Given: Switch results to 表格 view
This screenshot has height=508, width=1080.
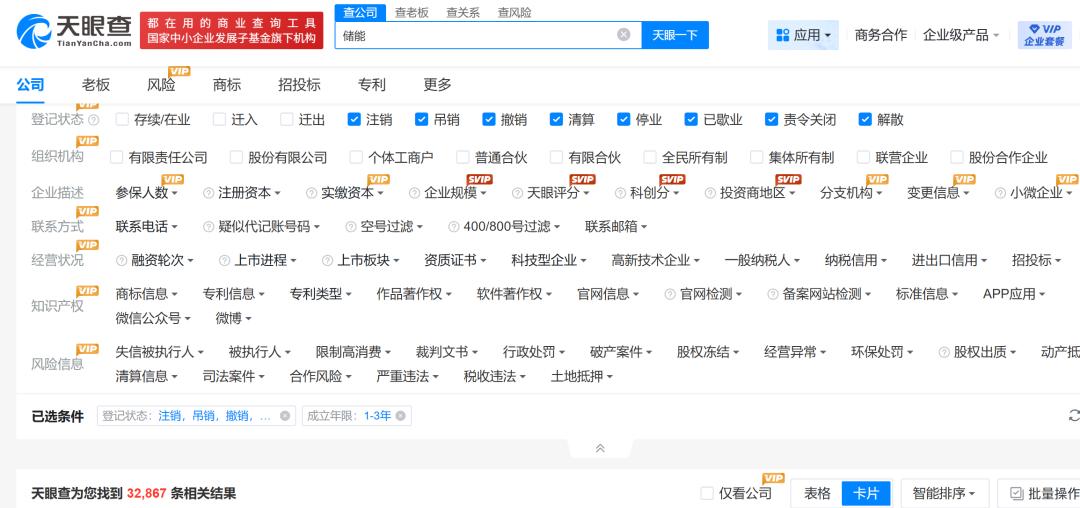Looking at the screenshot, I should click(x=818, y=494).
